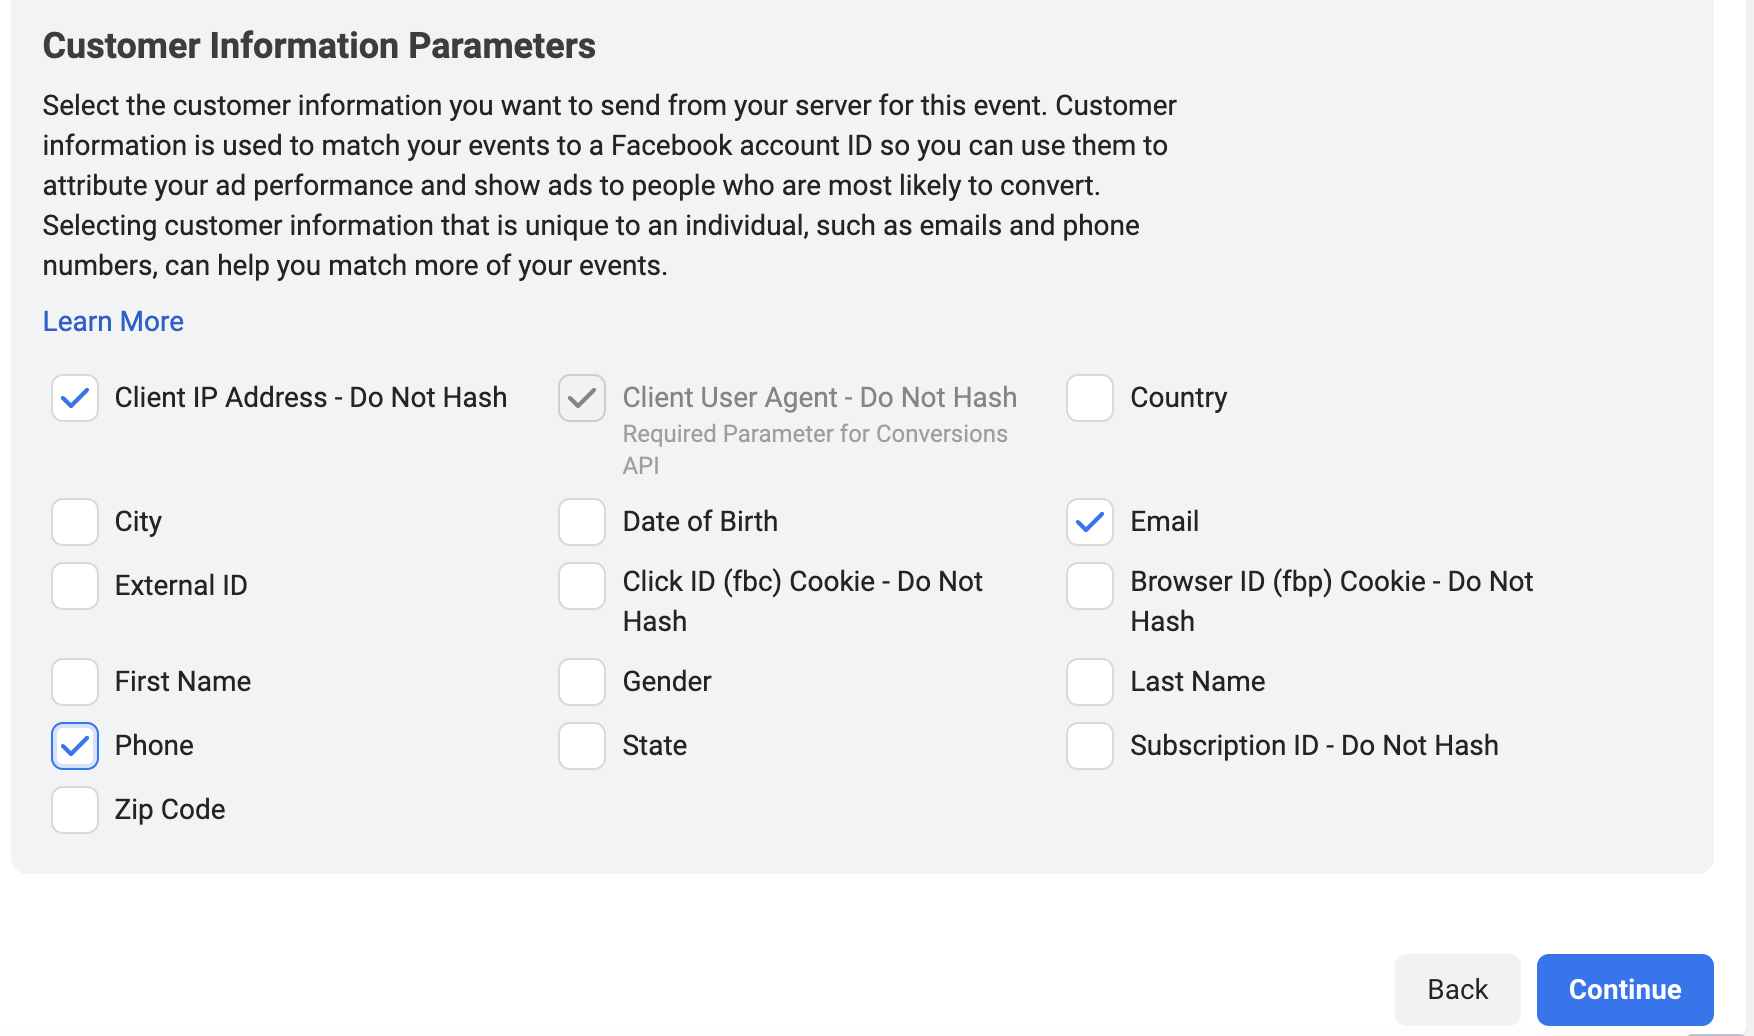The width and height of the screenshot is (1754, 1036).
Task: Check the State checkbox
Action: (x=582, y=746)
